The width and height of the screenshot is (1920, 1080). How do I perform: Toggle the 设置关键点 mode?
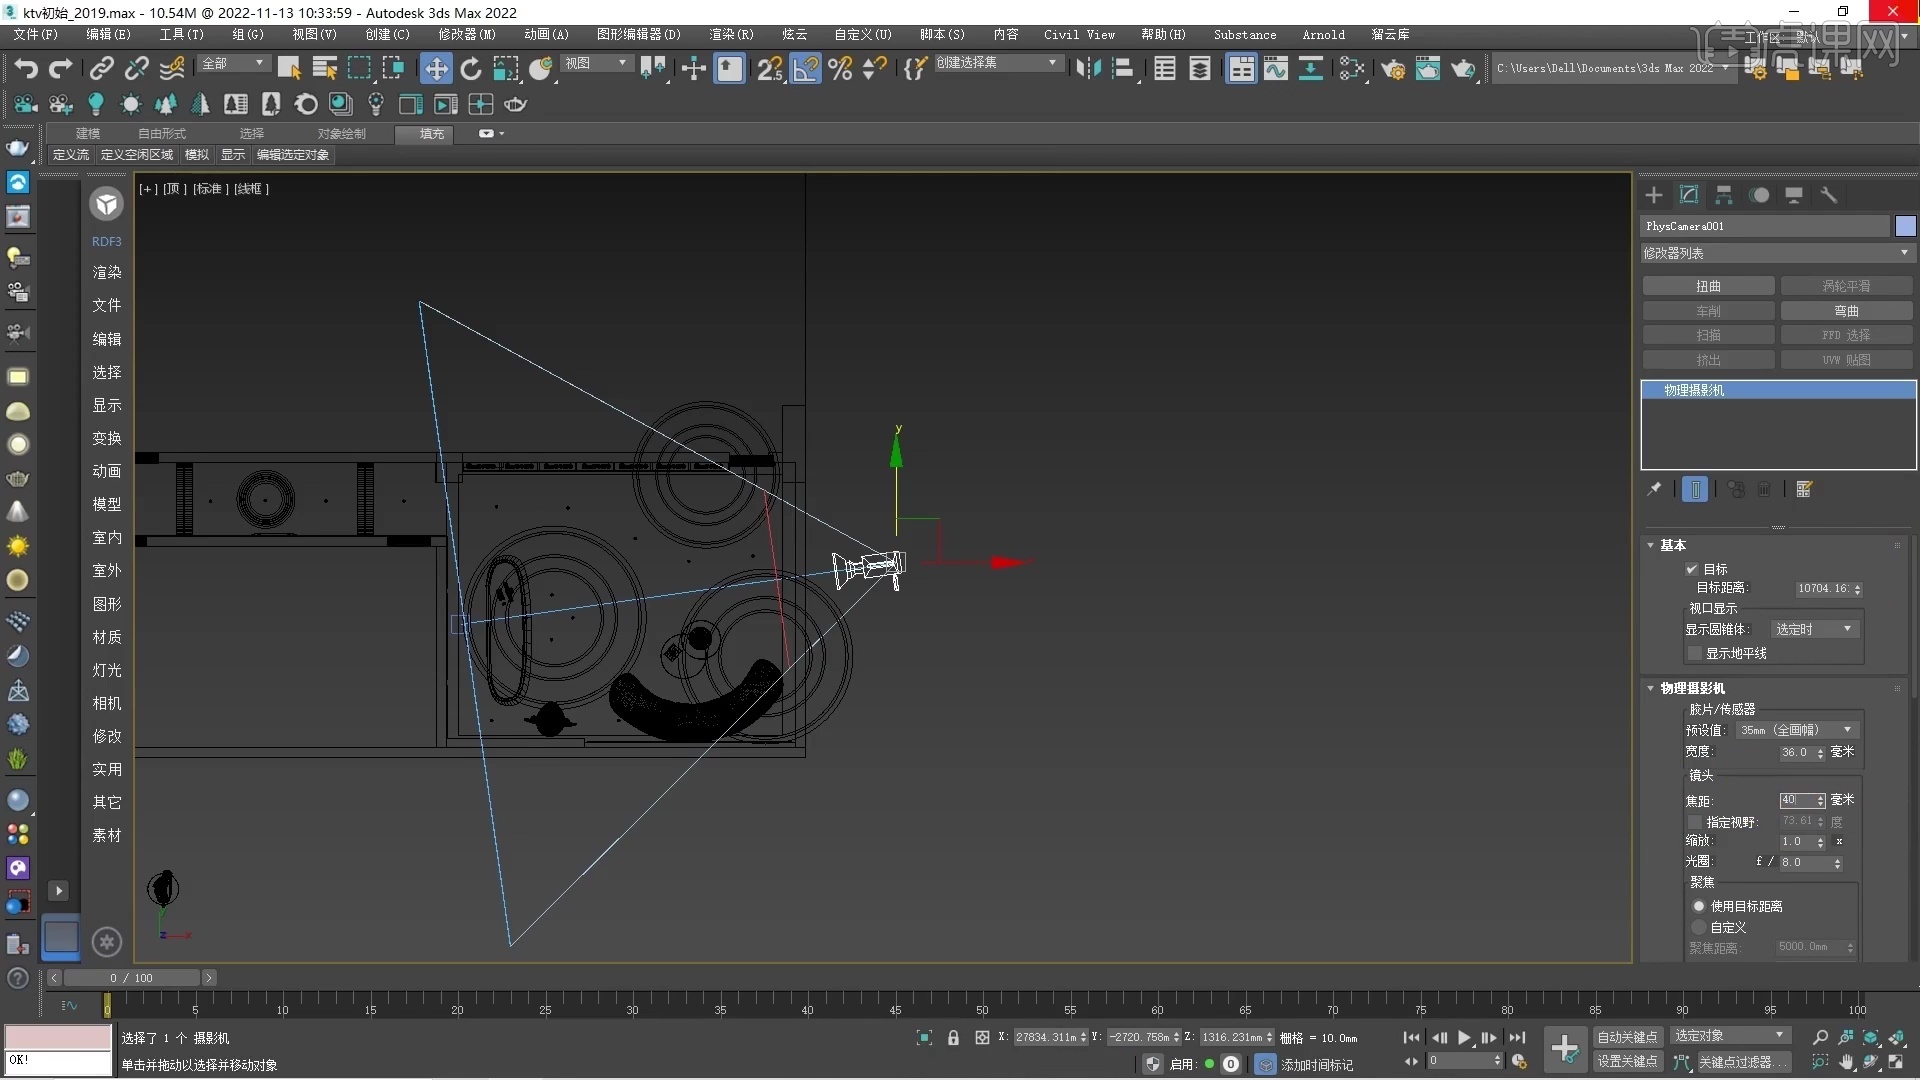click(x=1627, y=1061)
